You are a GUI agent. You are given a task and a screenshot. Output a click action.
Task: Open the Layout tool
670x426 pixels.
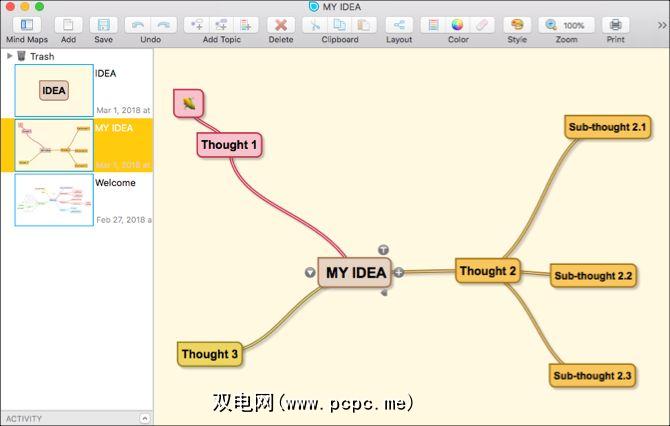point(399,25)
